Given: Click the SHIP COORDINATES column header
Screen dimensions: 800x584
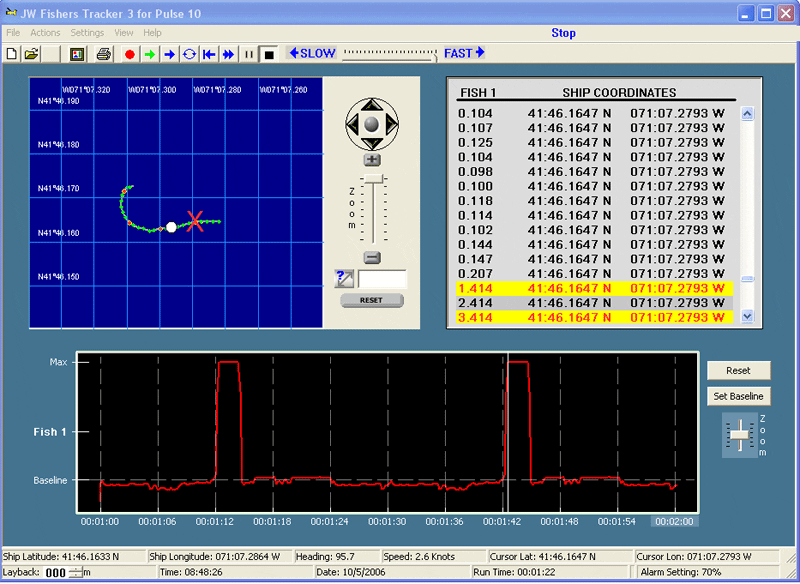Looking at the screenshot, I should pos(619,93).
